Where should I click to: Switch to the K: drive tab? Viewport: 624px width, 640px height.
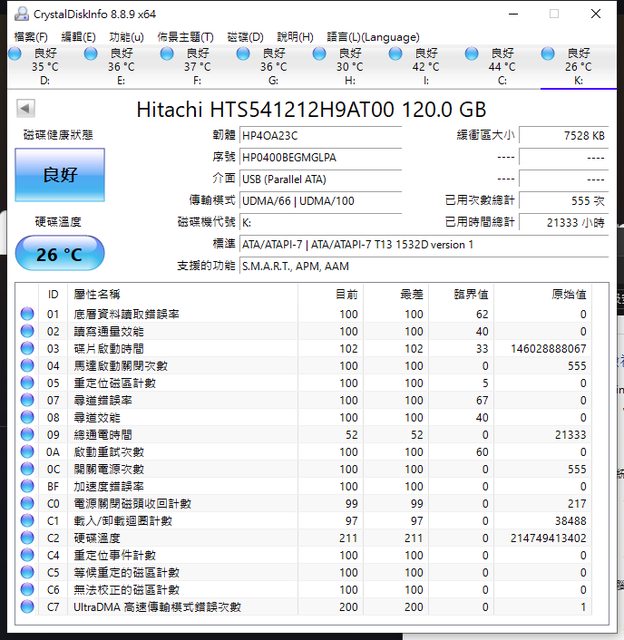tap(578, 66)
